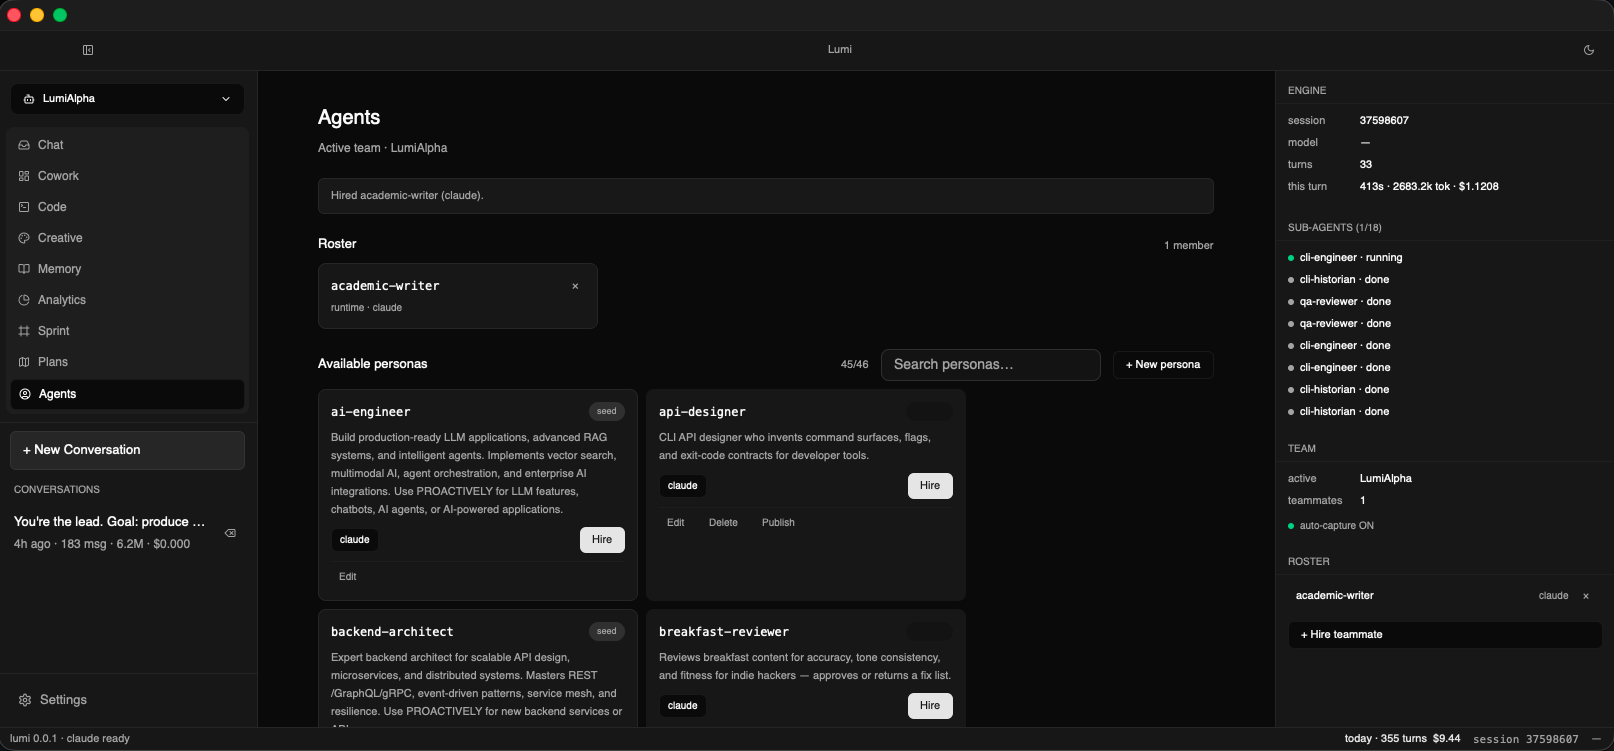Screen dimensions: 1614x751
Task: Open the Memory section
Action: tap(127, 269)
